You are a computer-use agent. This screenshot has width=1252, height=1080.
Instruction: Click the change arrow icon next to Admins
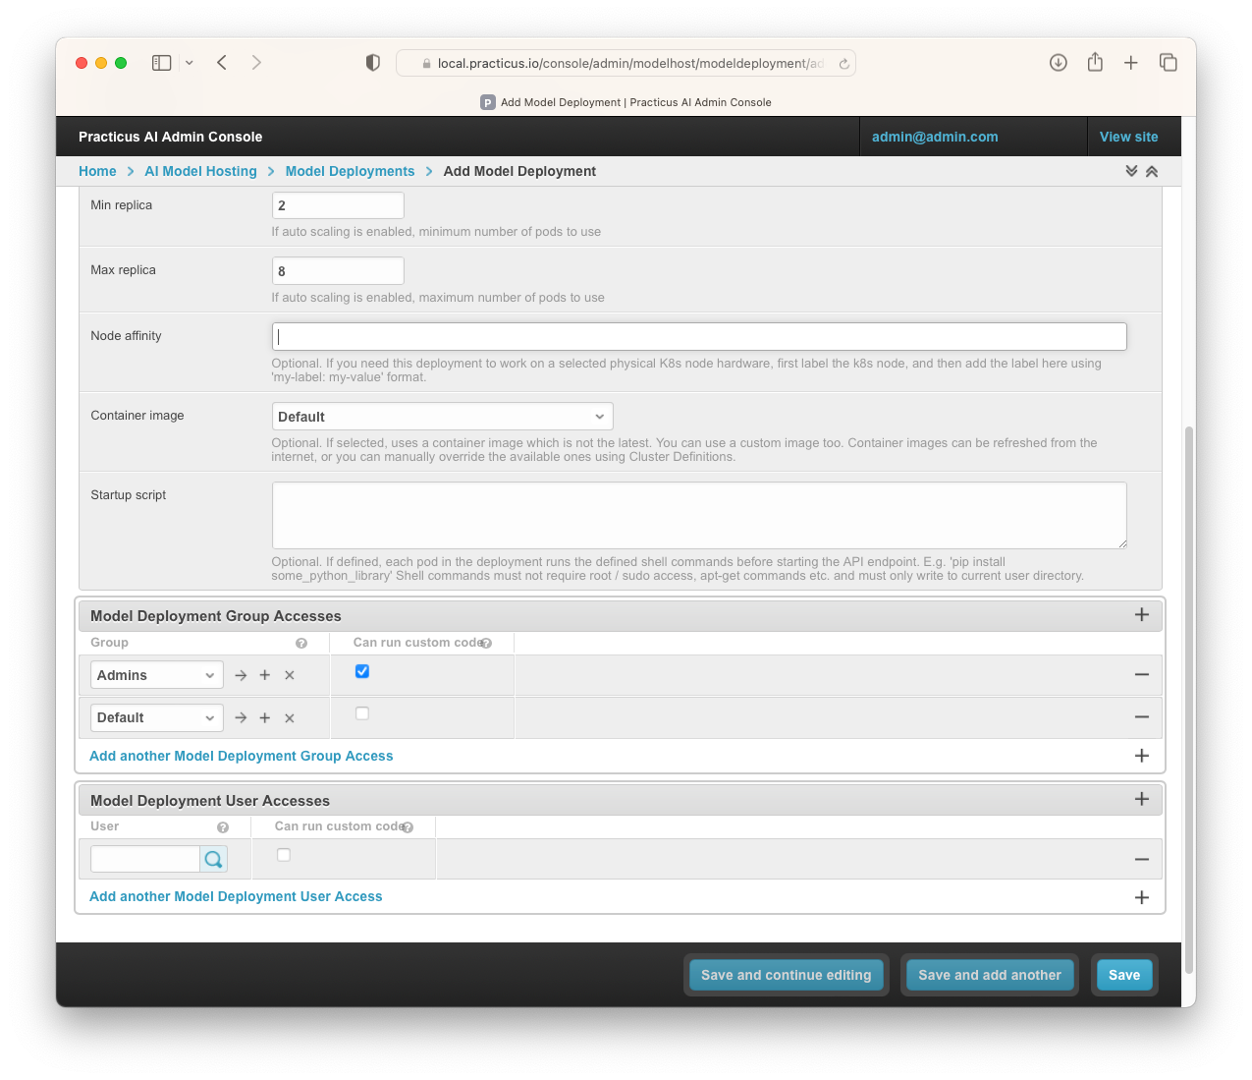241,675
